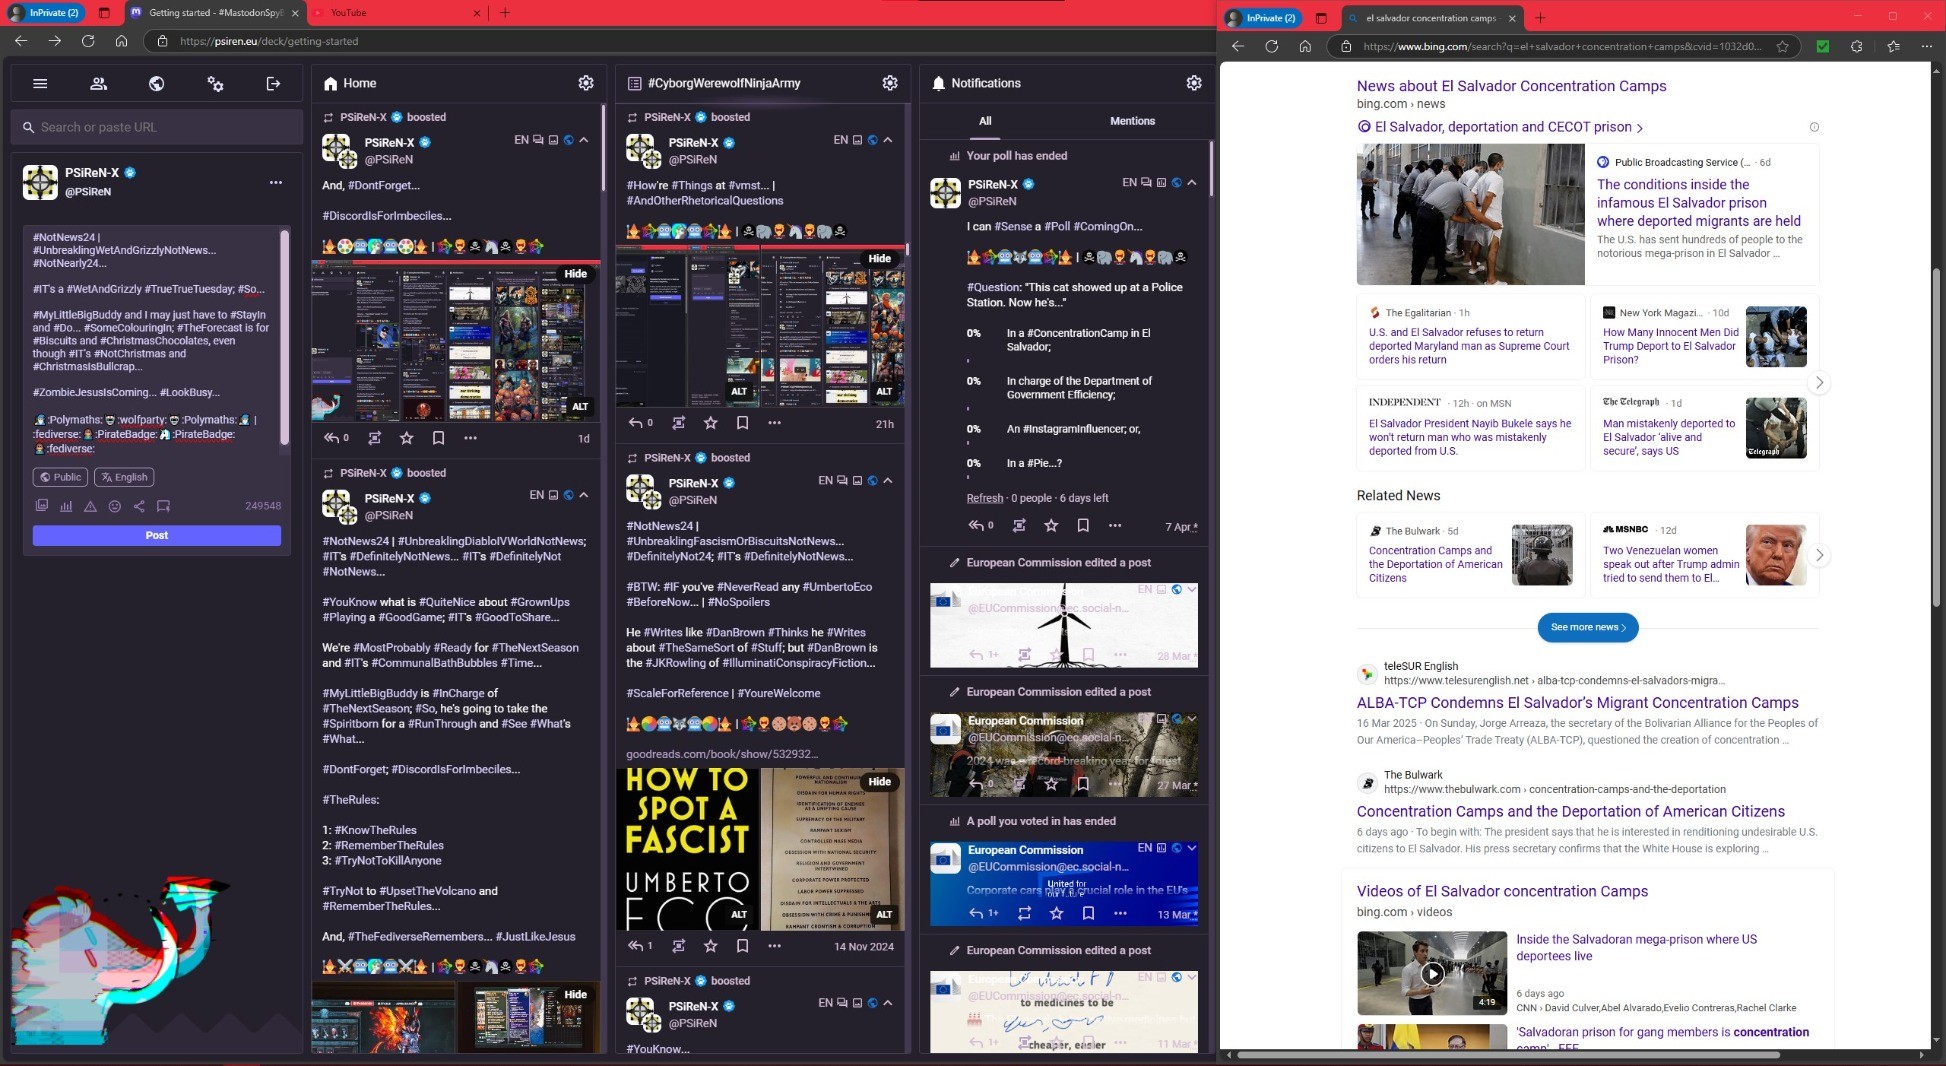Open the extensions puzzle icon in the Bing browser
The height and width of the screenshot is (1066, 1946).
1857,46
